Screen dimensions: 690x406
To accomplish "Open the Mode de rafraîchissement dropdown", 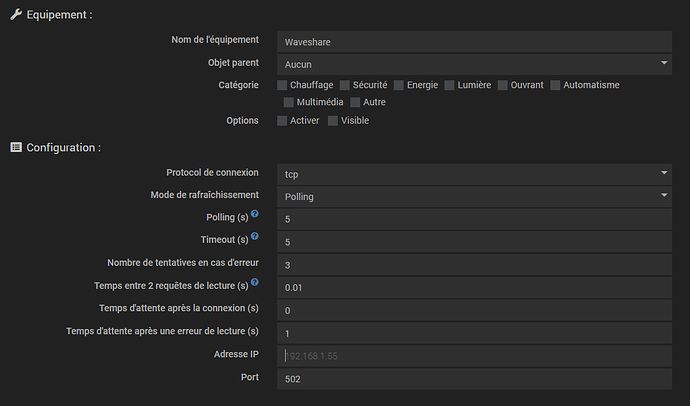I will point(473,197).
